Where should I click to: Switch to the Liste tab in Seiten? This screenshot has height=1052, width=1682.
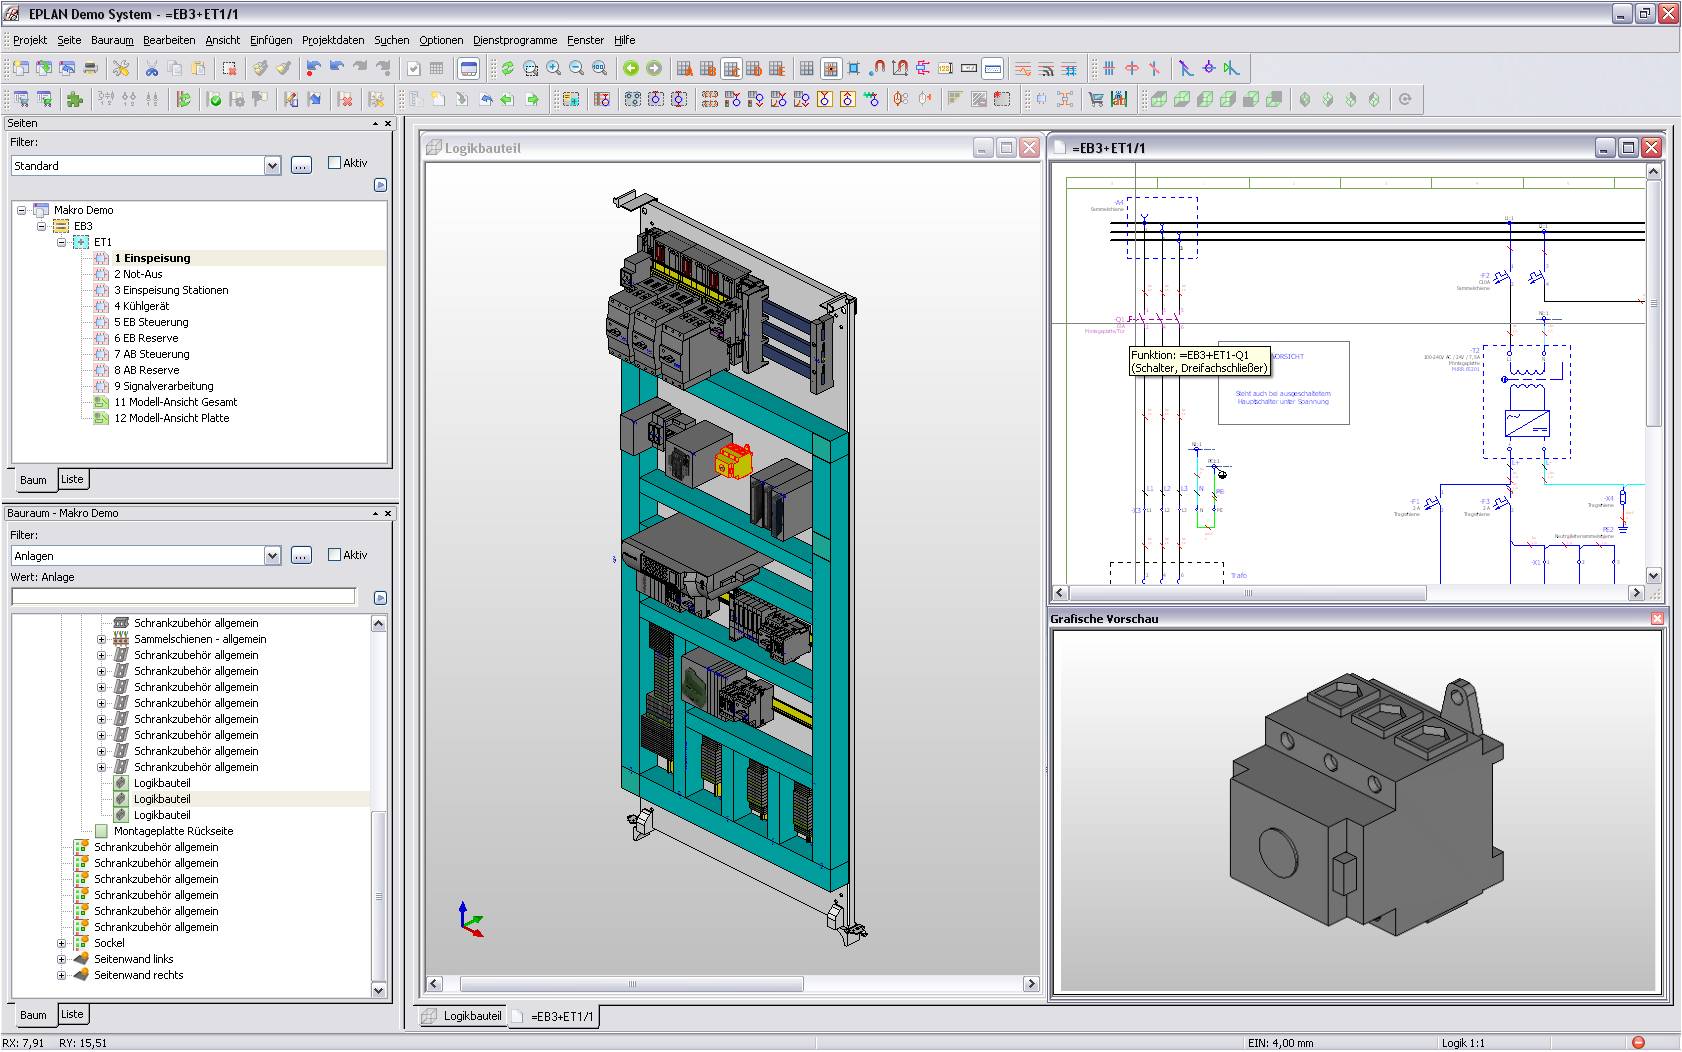[x=72, y=479]
